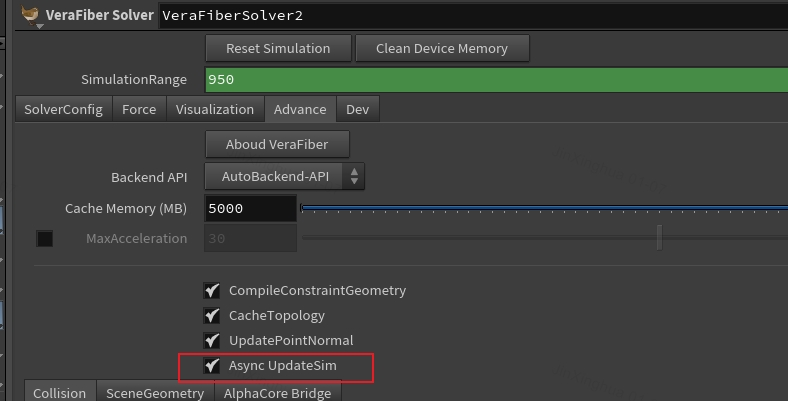Uncheck the CacheTopology option
The height and width of the screenshot is (401, 788).
pyautogui.click(x=212, y=316)
